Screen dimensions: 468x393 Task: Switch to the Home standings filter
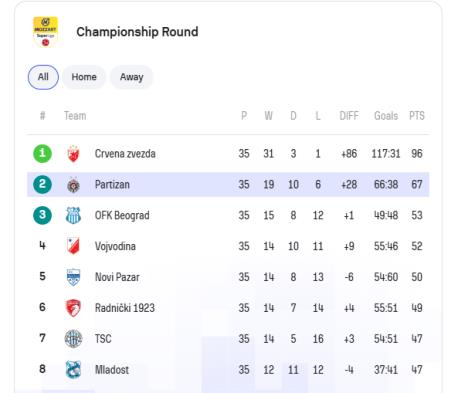[84, 77]
